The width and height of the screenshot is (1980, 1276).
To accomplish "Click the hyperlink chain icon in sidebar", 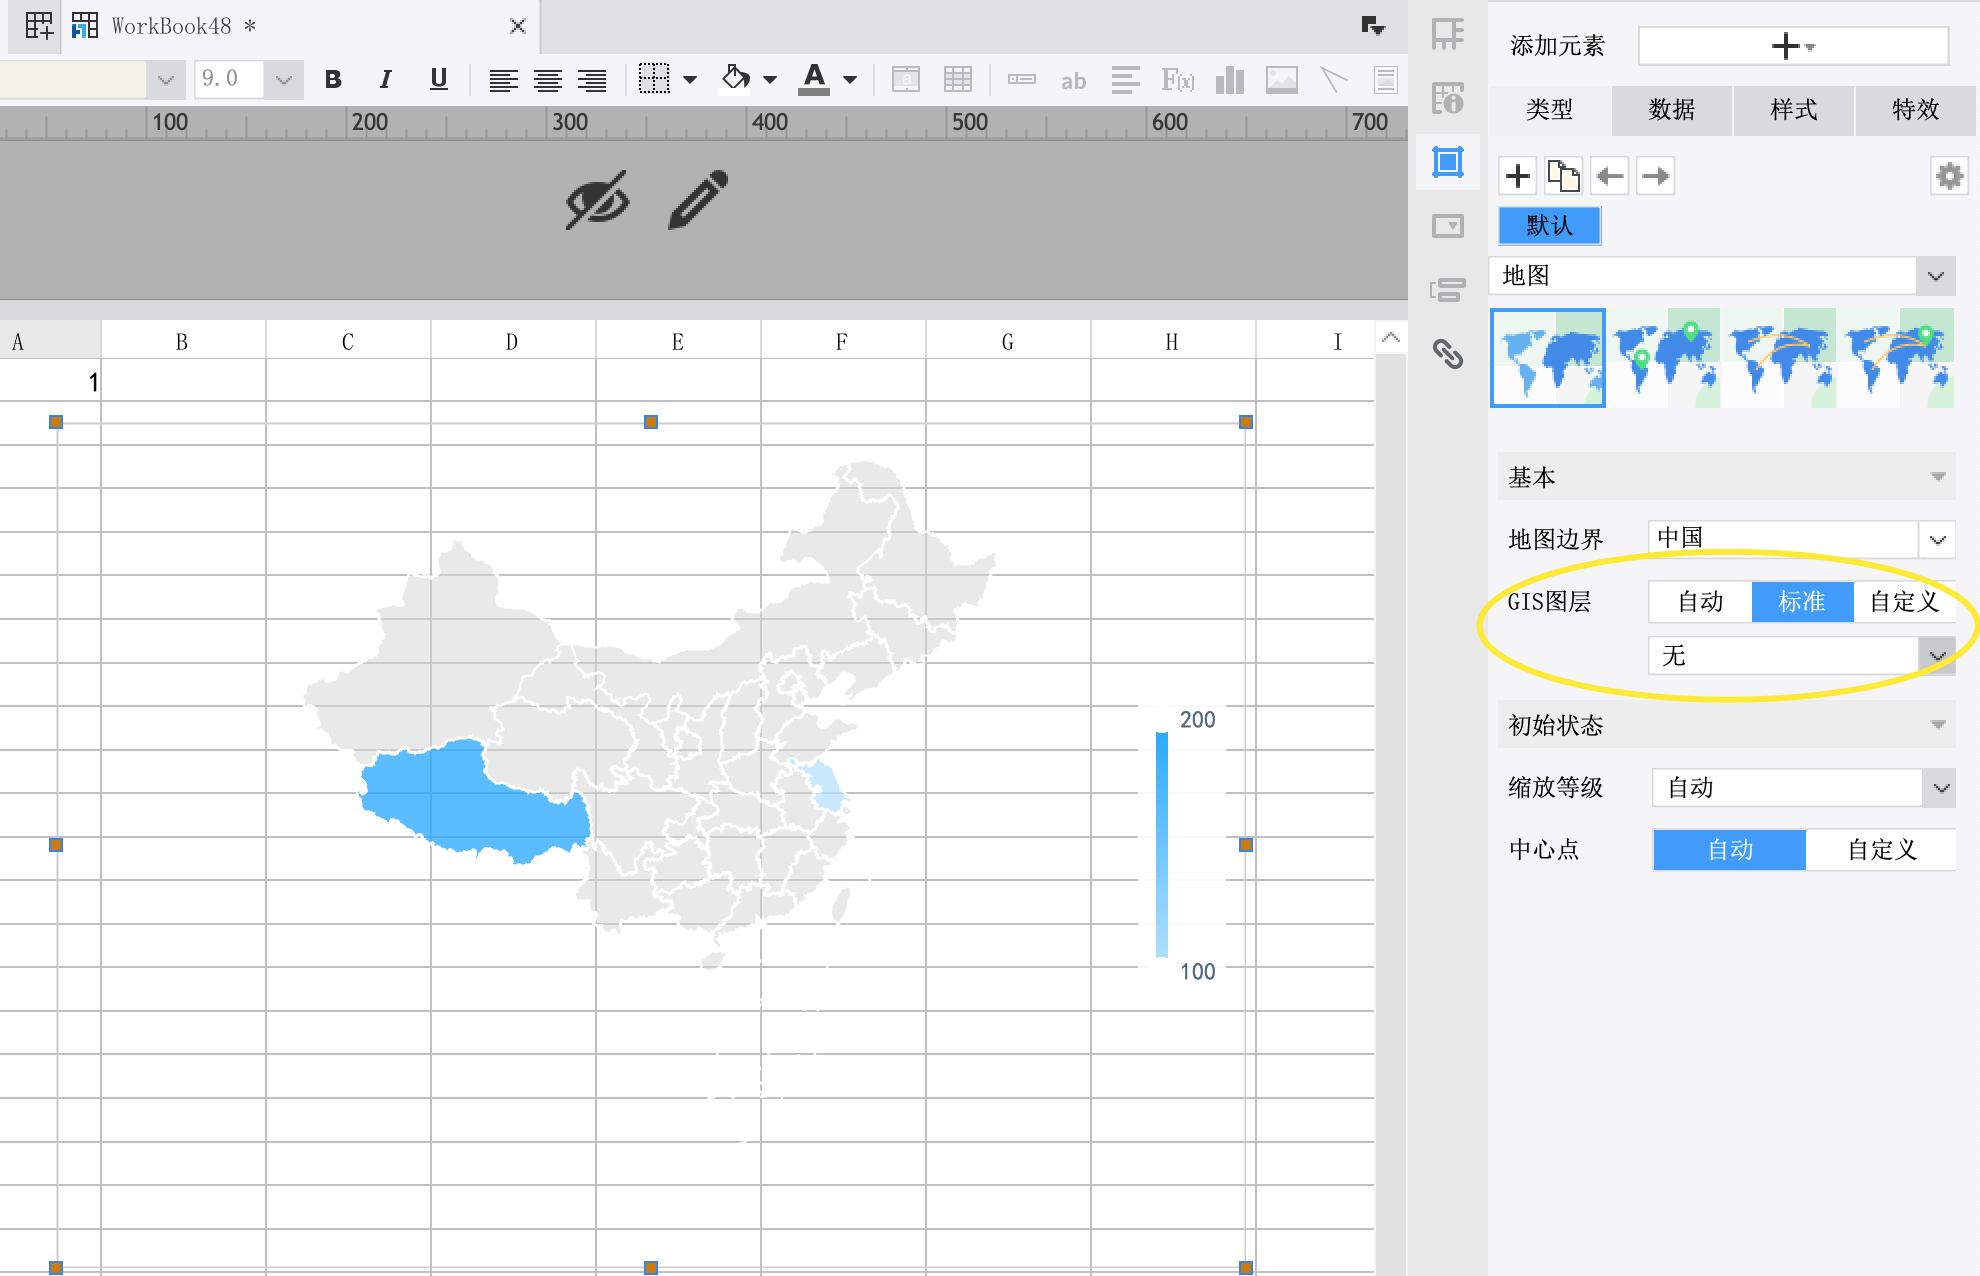I will pos(1448,354).
